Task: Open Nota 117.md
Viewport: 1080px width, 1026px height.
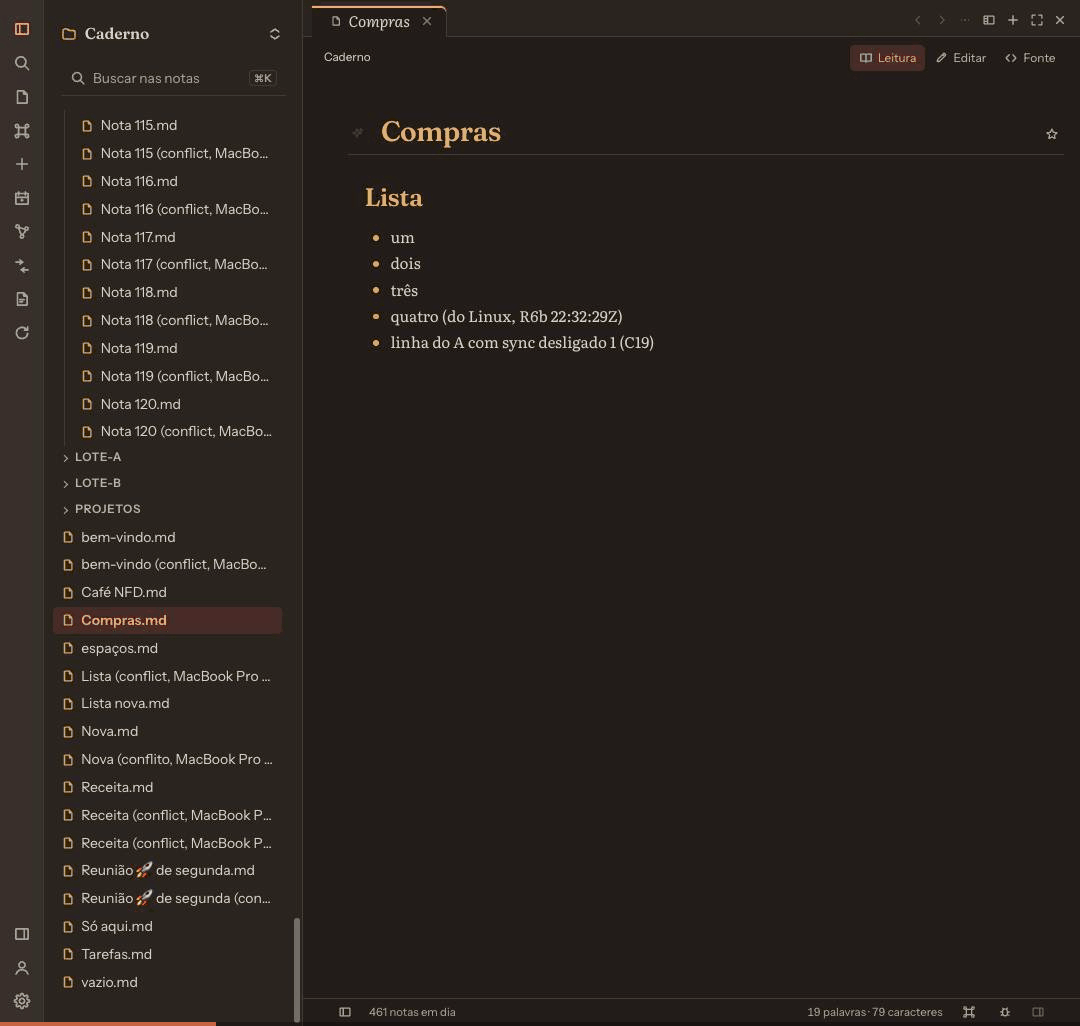Action: 177,237
